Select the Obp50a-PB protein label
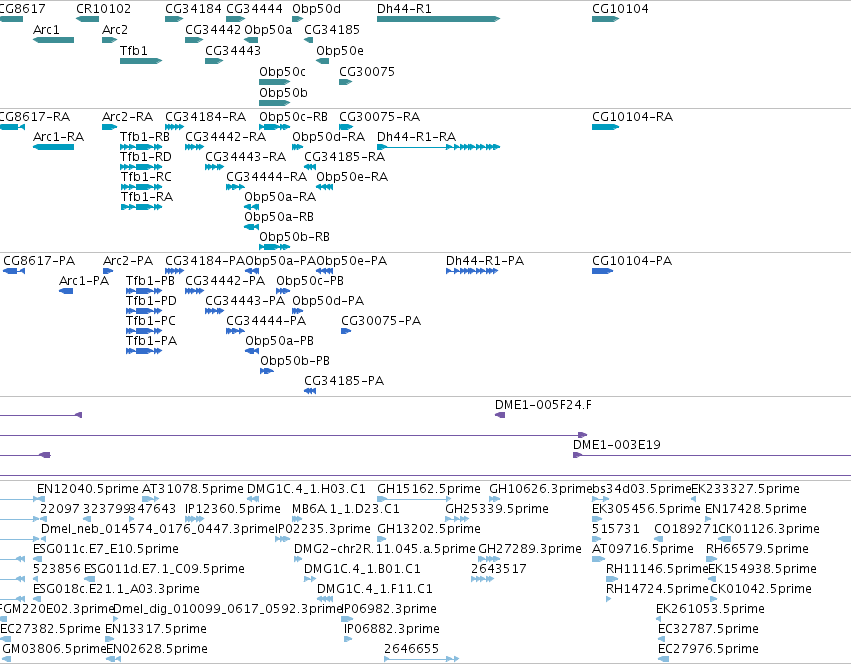 [x=280, y=342]
